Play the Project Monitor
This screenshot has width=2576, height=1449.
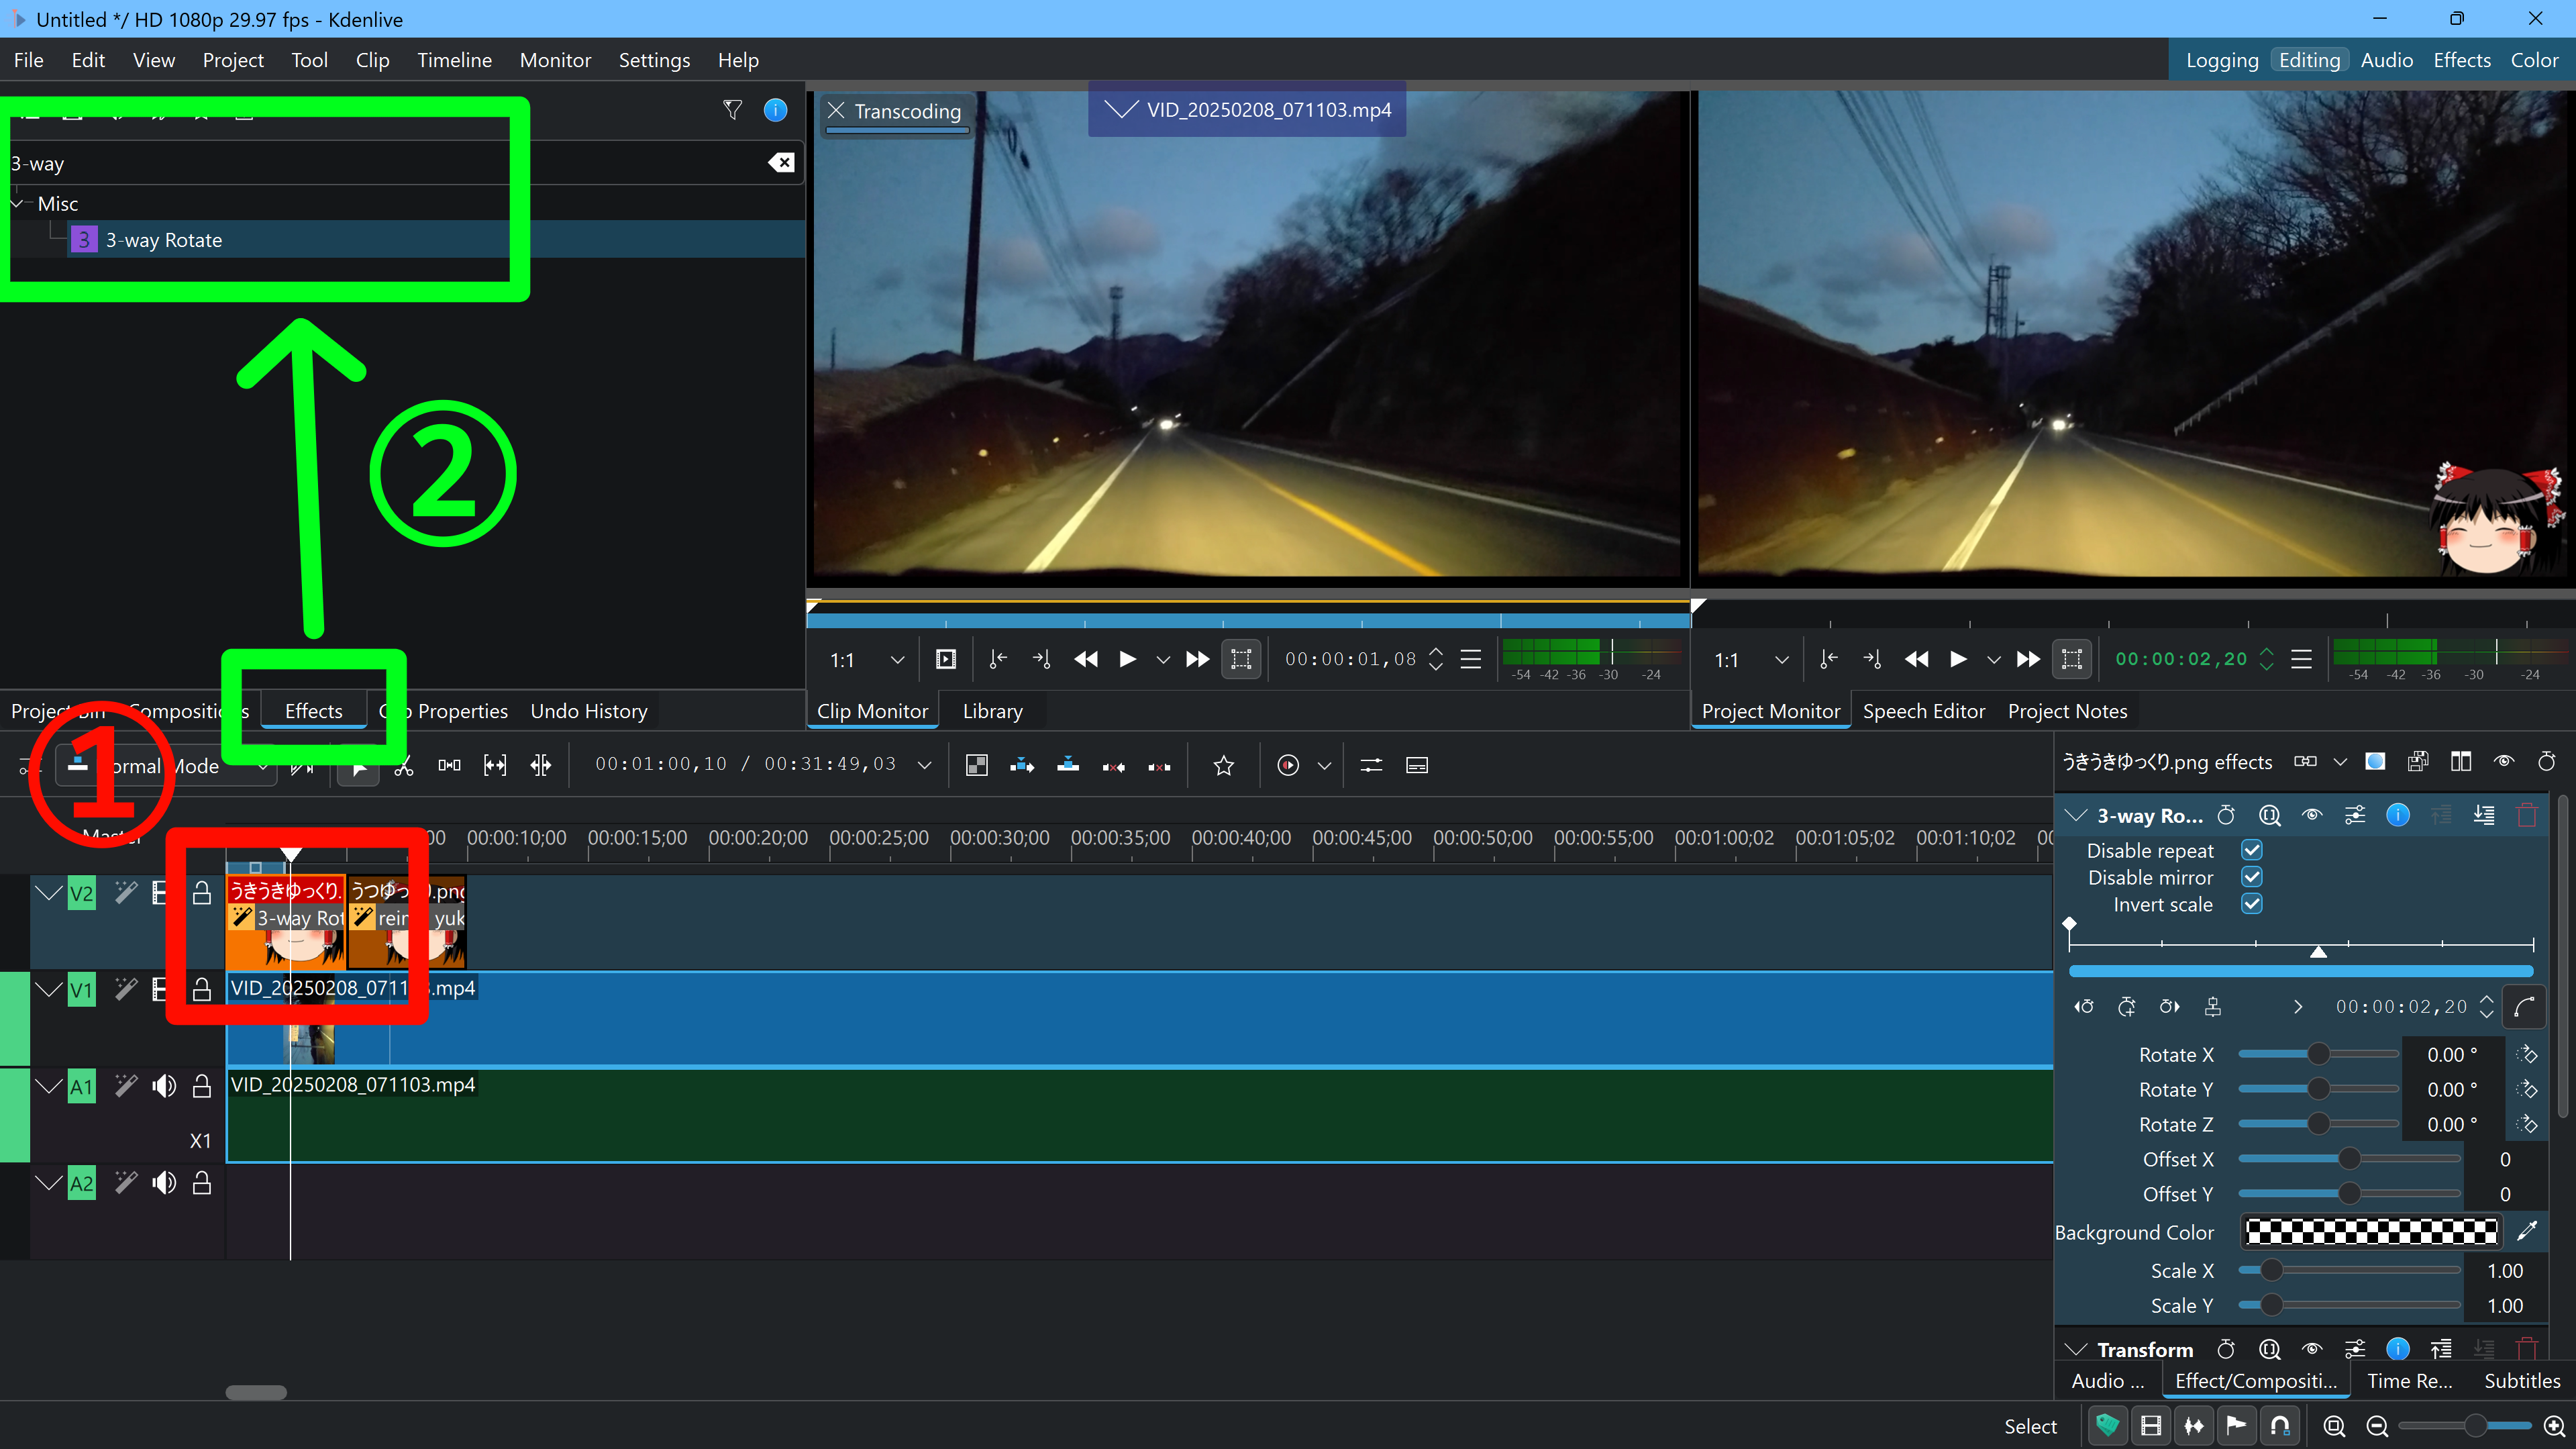pyautogui.click(x=1958, y=660)
